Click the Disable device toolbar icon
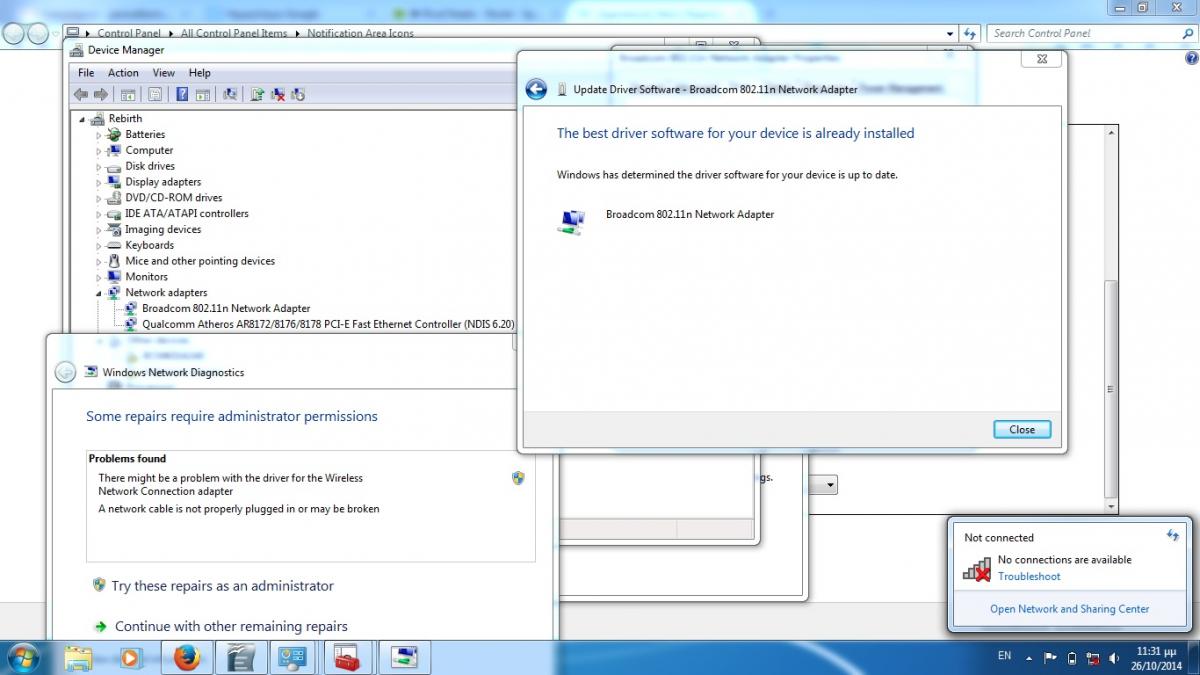The image size is (1200, 675). click(x=297, y=94)
